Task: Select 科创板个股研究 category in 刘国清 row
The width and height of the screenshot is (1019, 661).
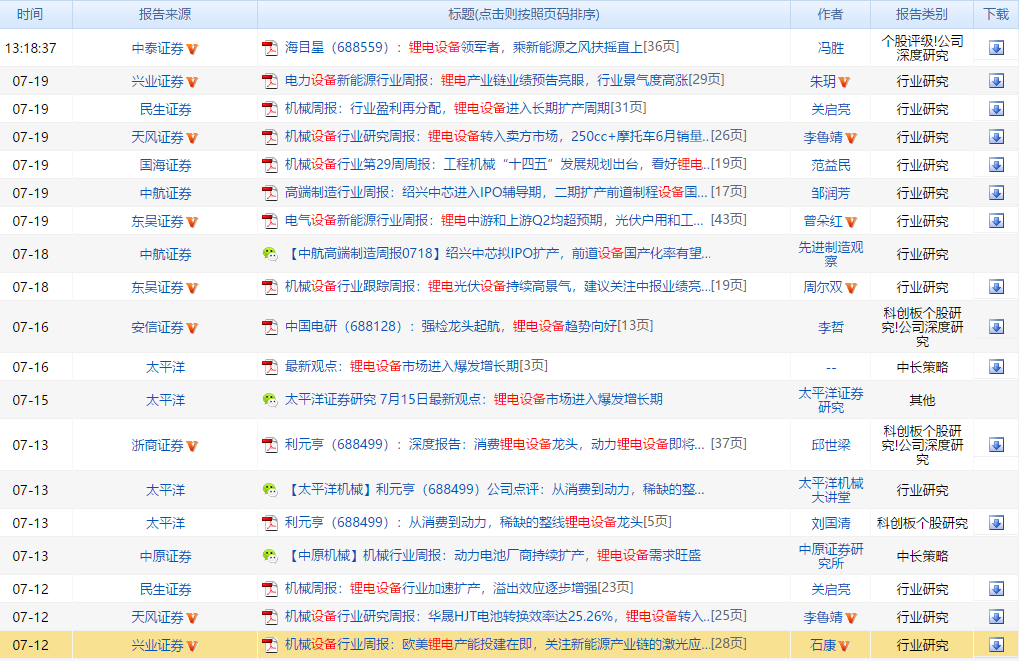Action: point(922,523)
